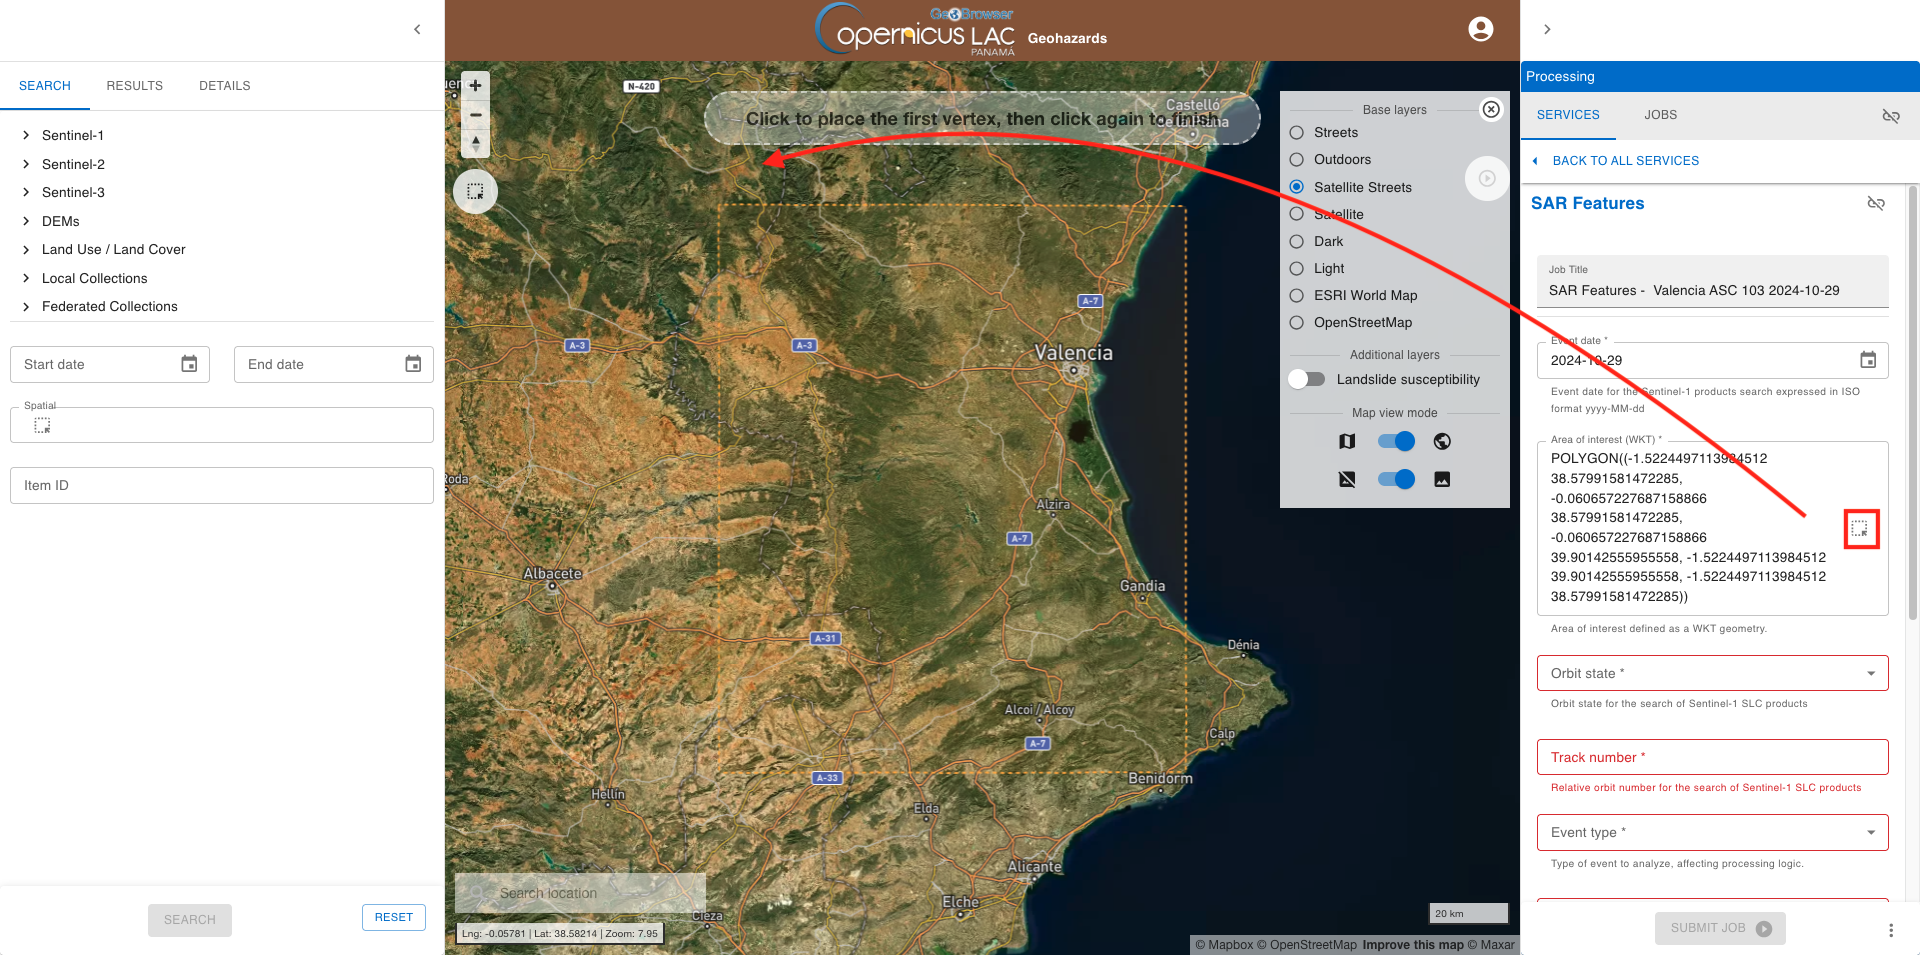The image size is (1920, 955).
Task: Enable the Landslide susceptibility layer
Action: point(1307,379)
